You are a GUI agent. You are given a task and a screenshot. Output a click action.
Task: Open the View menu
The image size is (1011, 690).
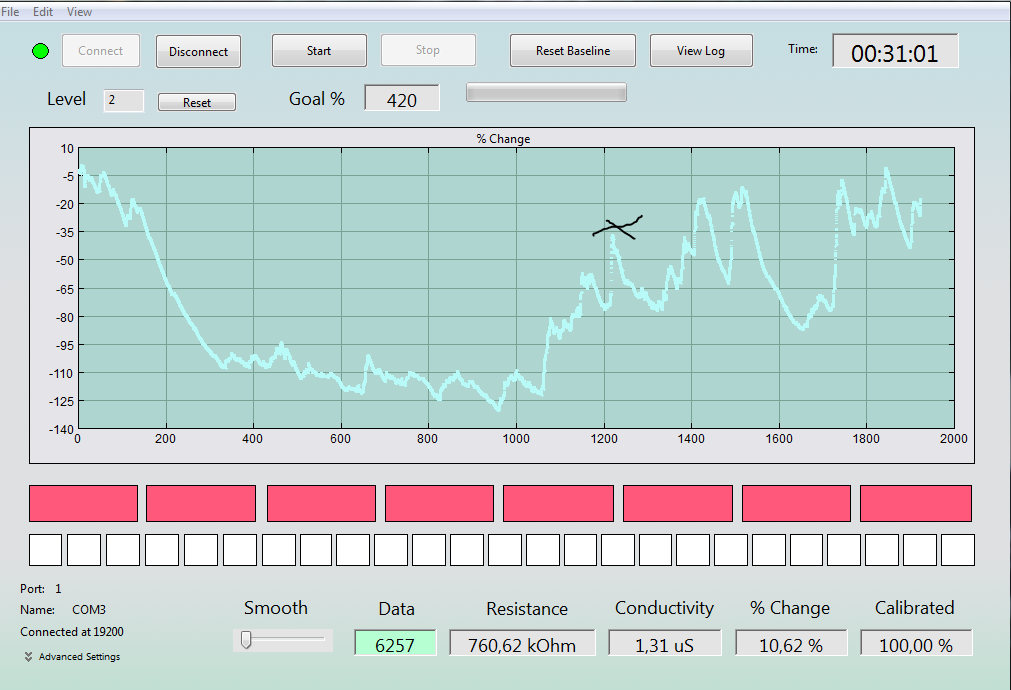pyautogui.click(x=79, y=12)
